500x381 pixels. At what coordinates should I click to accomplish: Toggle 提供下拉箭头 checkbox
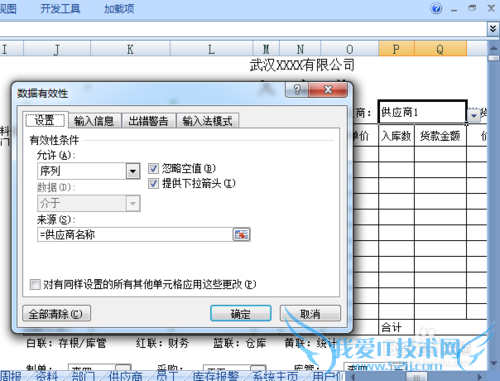tap(153, 183)
